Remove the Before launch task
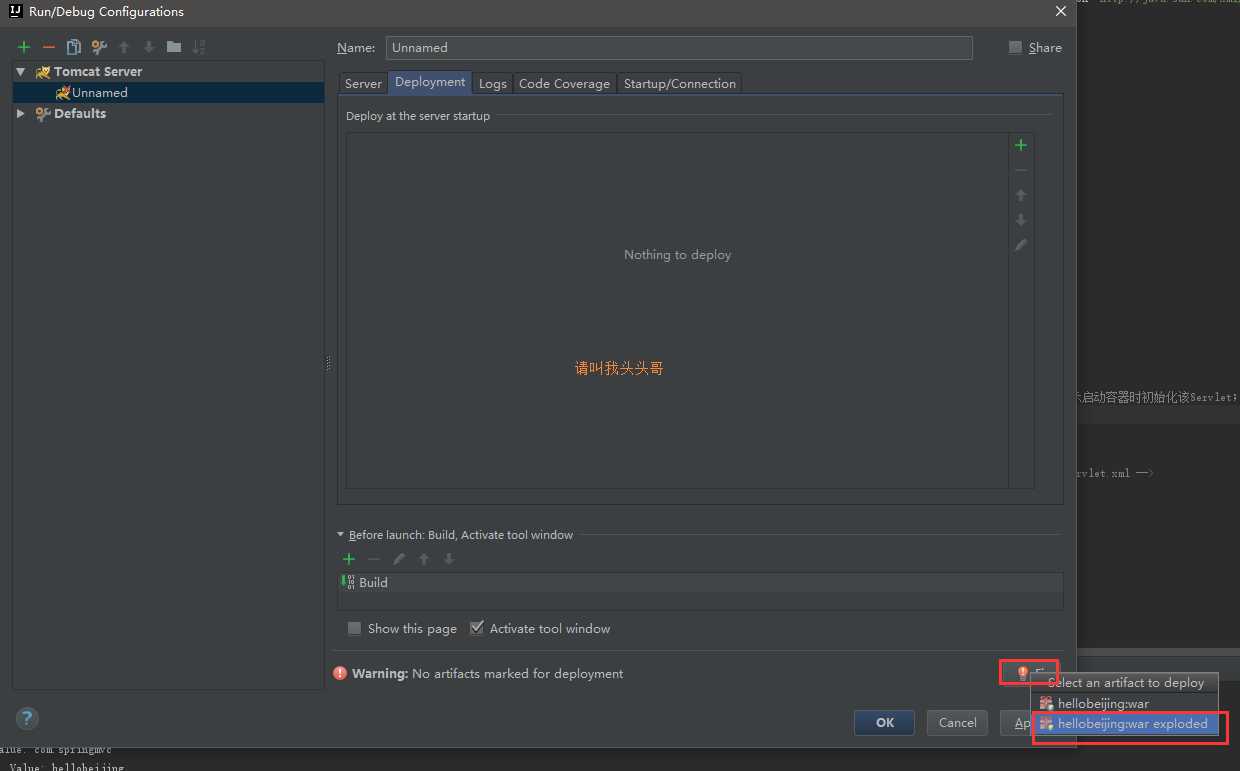The height and width of the screenshot is (771, 1240). [x=374, y=559]
